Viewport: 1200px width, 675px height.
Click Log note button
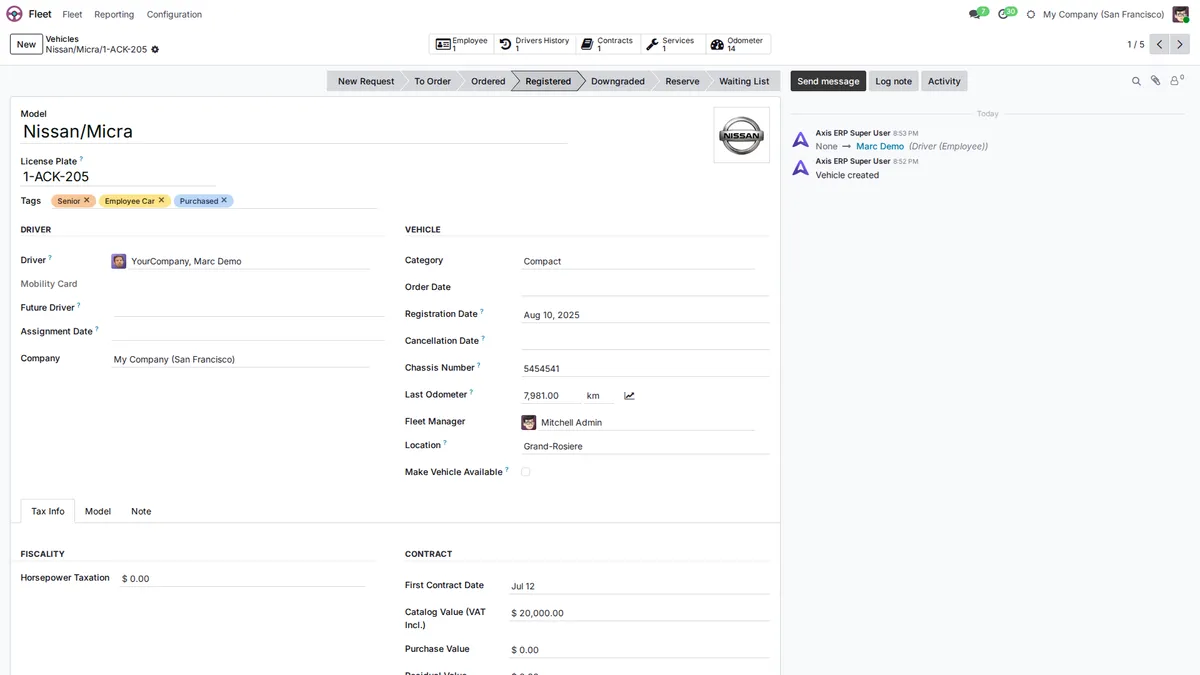tap(894, 81)
